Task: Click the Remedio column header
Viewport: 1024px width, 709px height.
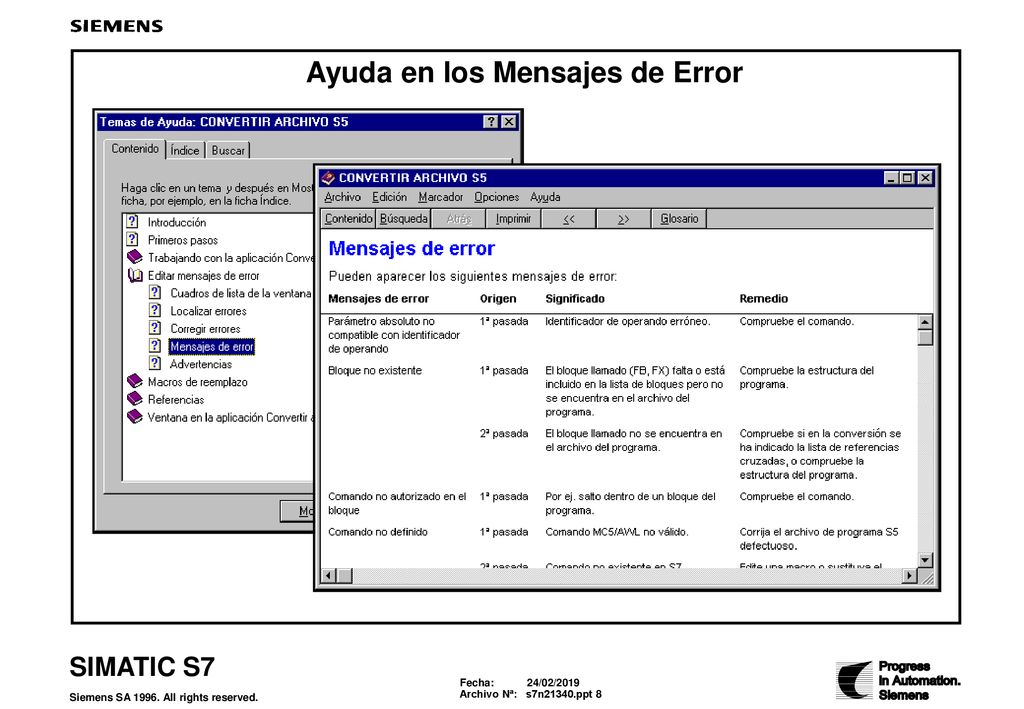Action: click(763, 298)
